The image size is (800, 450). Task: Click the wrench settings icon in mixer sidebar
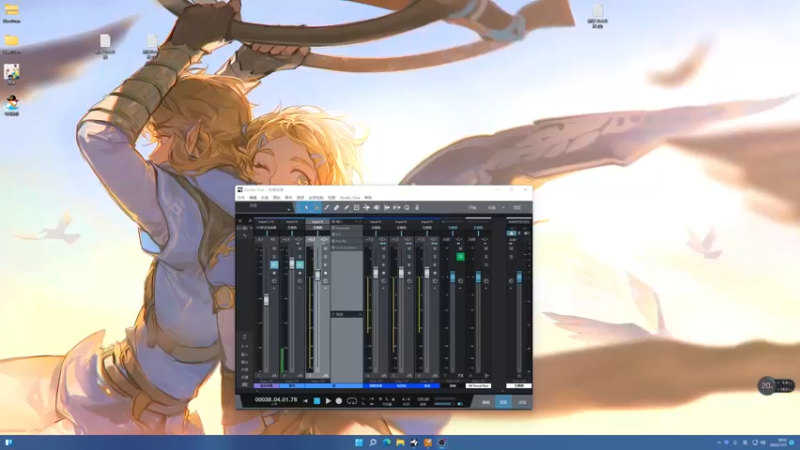click(x=245, y=235)
